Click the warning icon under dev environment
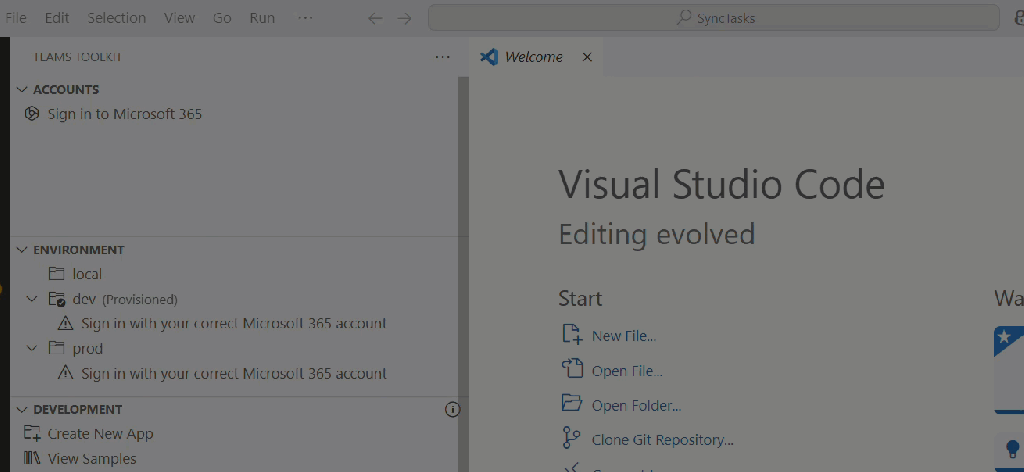Screen dimensions: 1024x472 pyautogui.click(x=66, y=323)
